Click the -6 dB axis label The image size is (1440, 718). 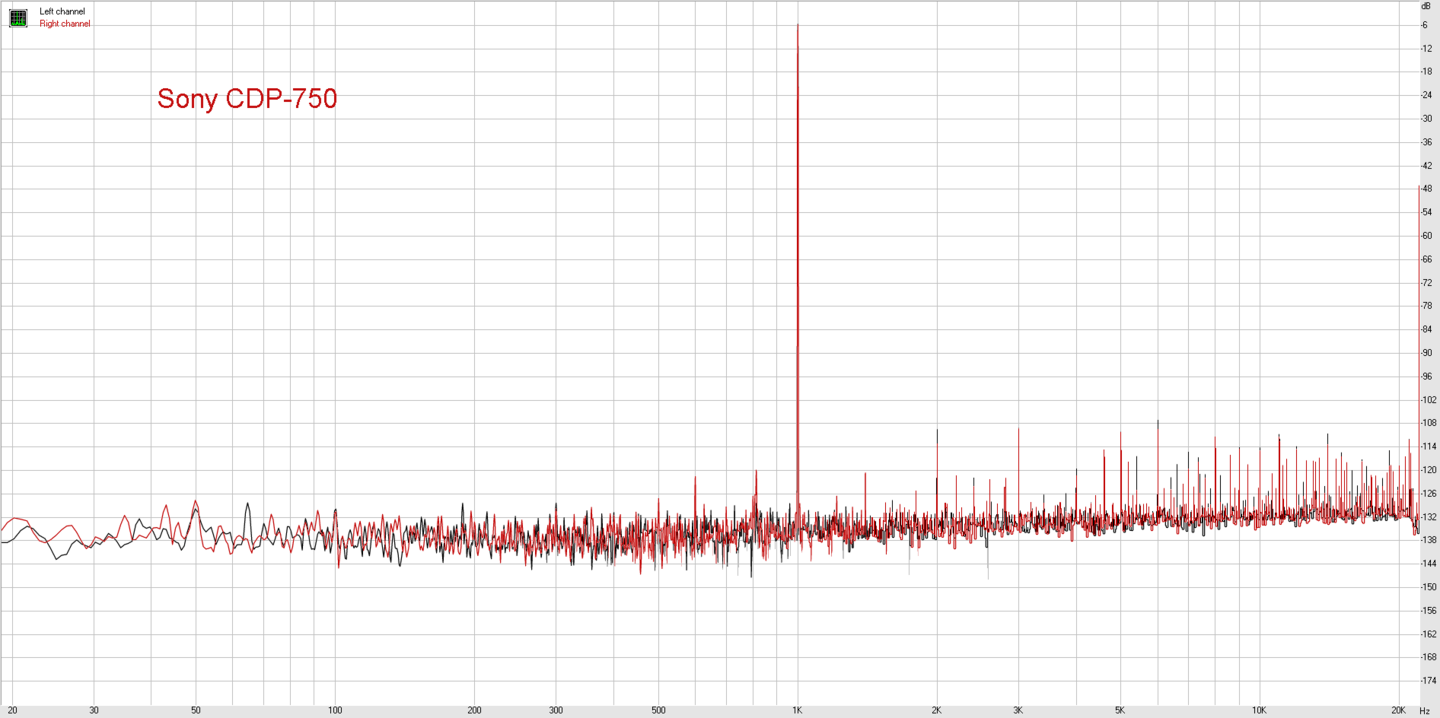click(1425, 25)
